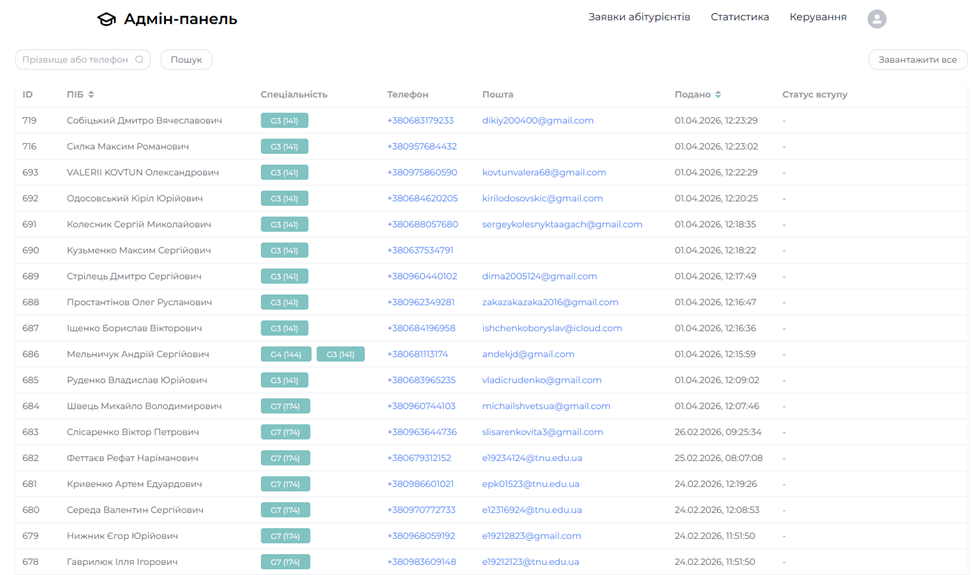Click G7 (174) badge for Швець Михайло
This screenshot has width=974, height=575.
(x=285, y=406)
